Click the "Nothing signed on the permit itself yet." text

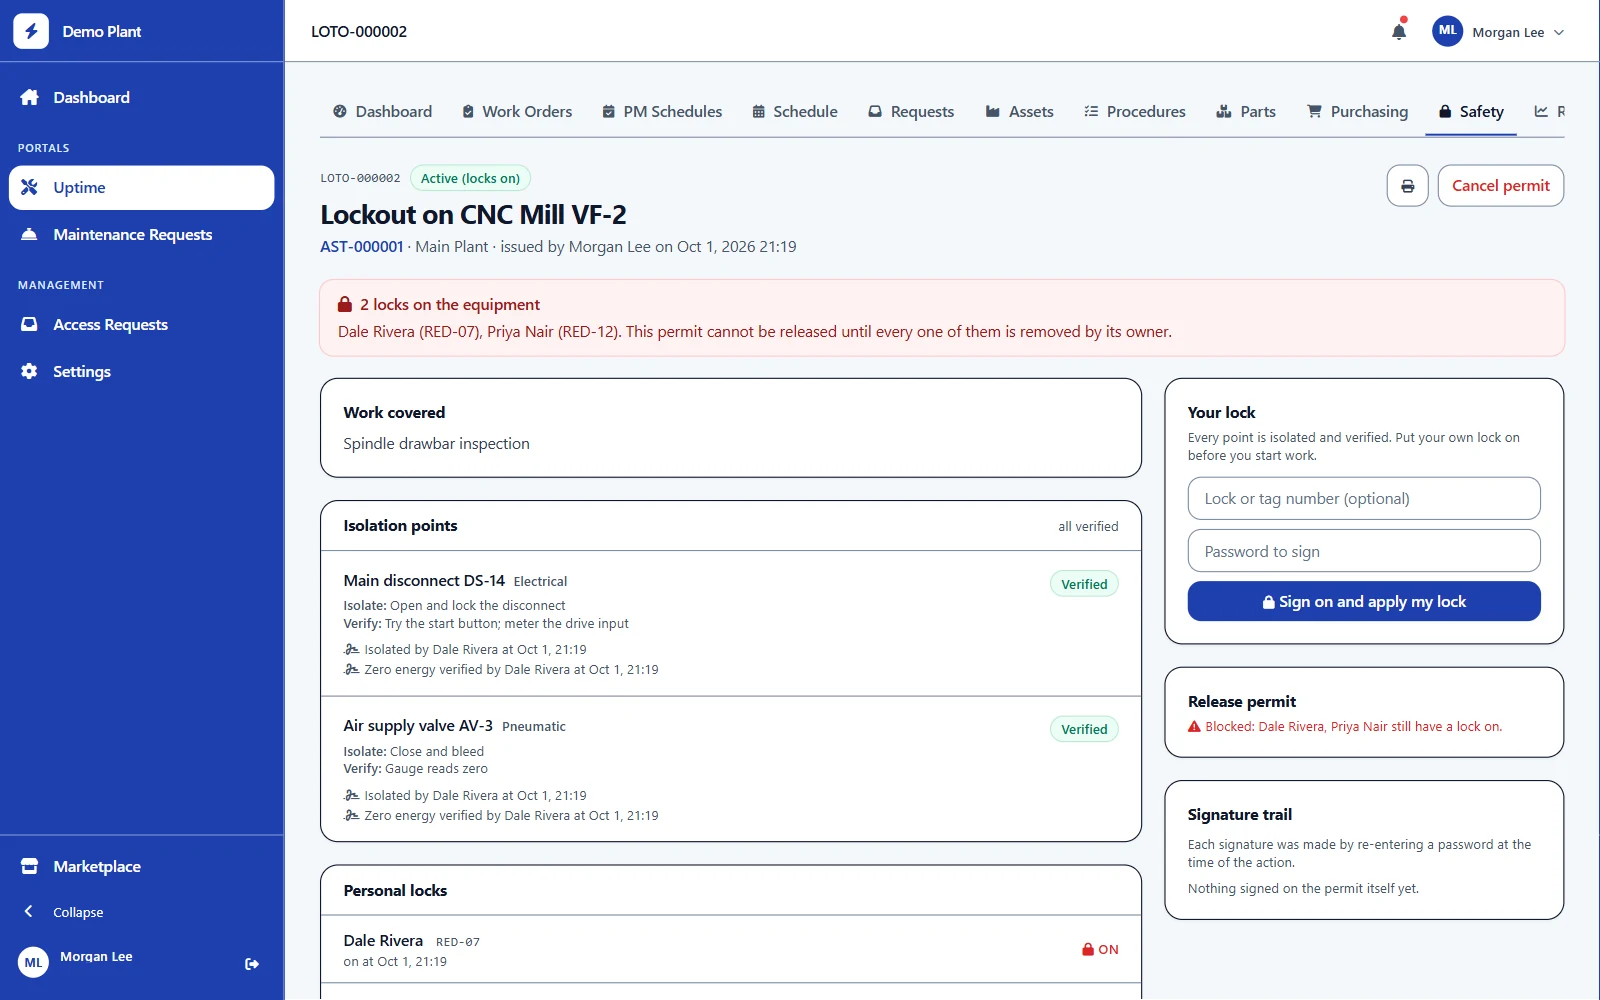[x=1303, y=889]
